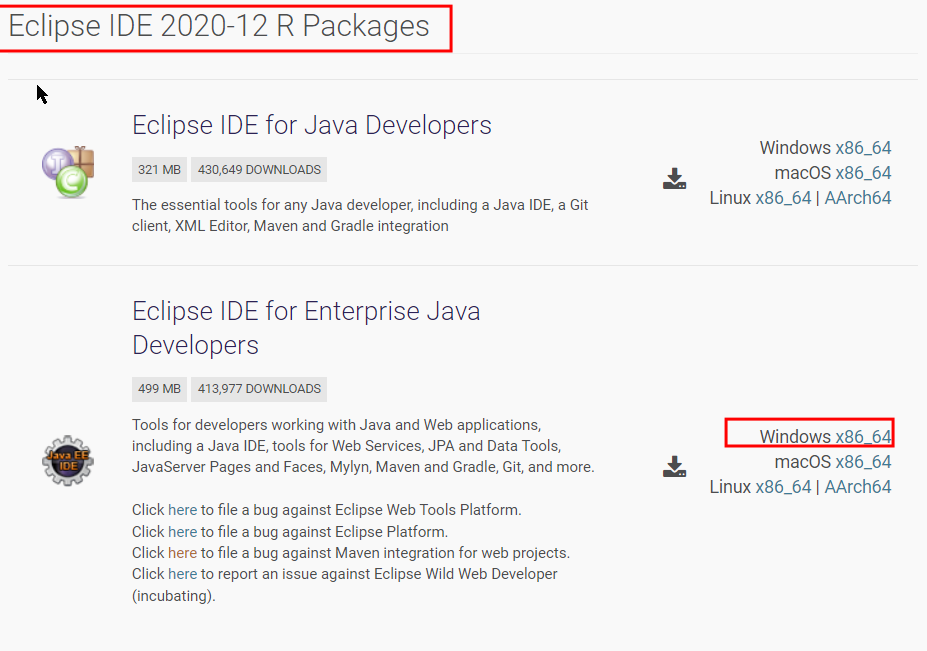Click 'here' to report Wild Web Developer issue
This screenshot has width=927, height=651.
(x=182, y=574)
